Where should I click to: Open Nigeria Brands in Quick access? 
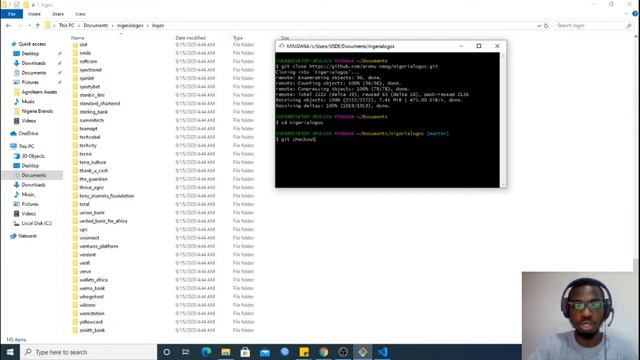pos(37,111)
